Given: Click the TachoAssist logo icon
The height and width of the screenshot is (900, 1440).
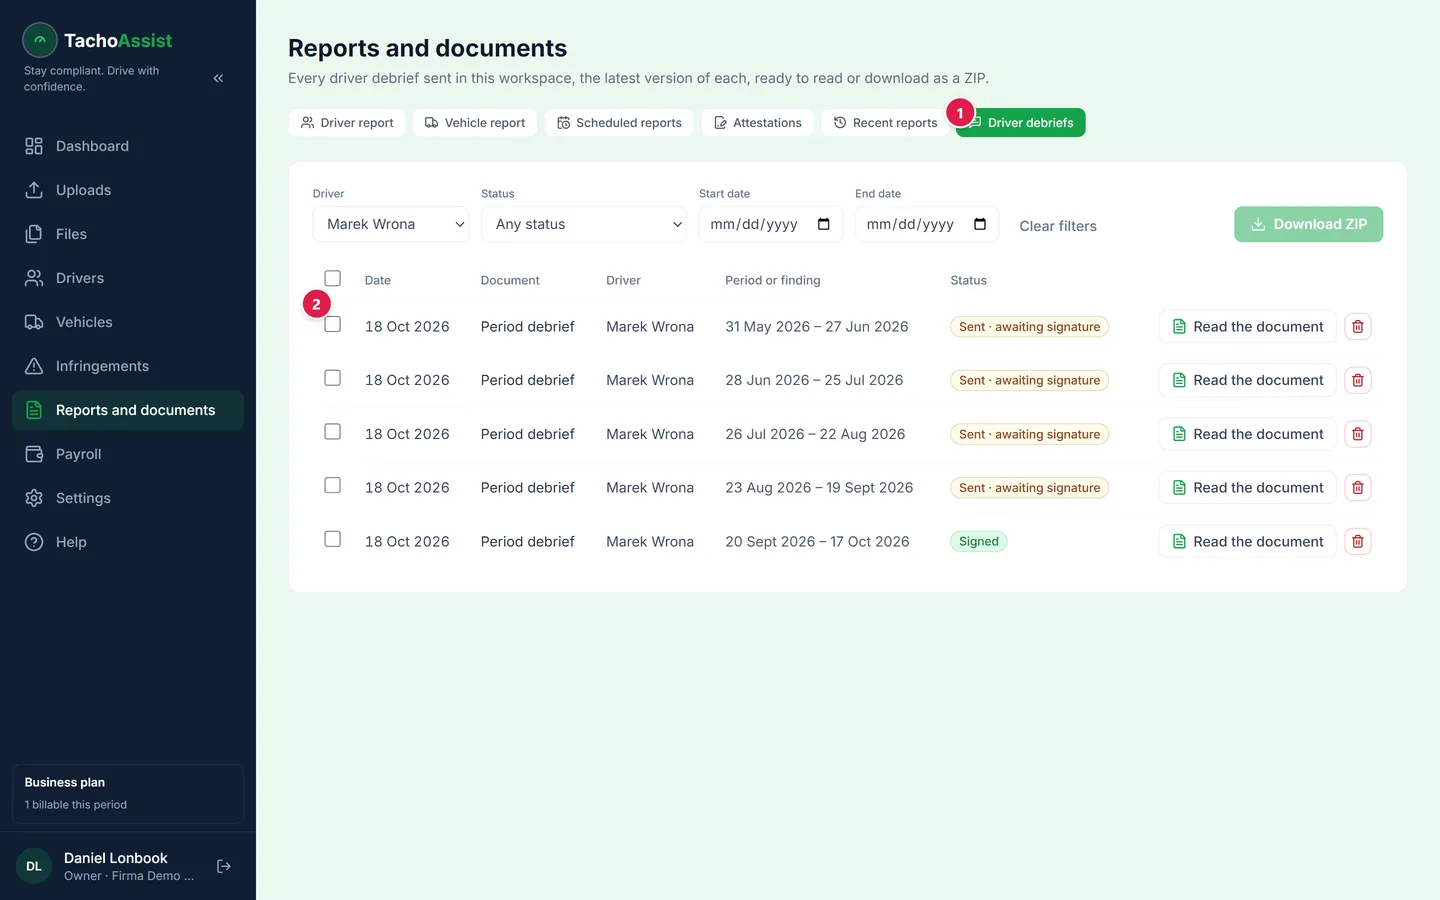Looking at the screenshot, I should [x=40, y=40].
